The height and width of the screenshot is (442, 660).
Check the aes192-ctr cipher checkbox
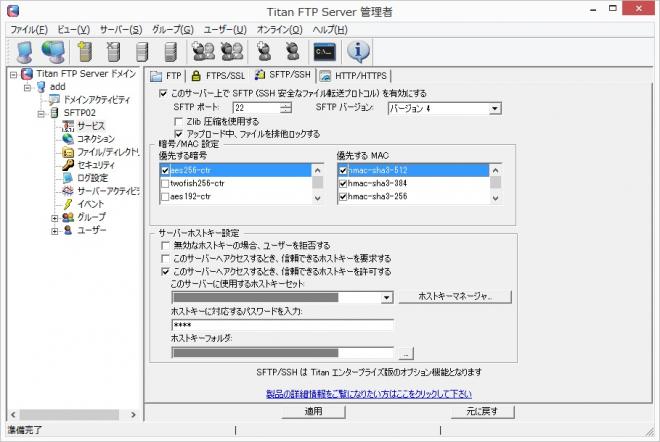click(165, 197)
